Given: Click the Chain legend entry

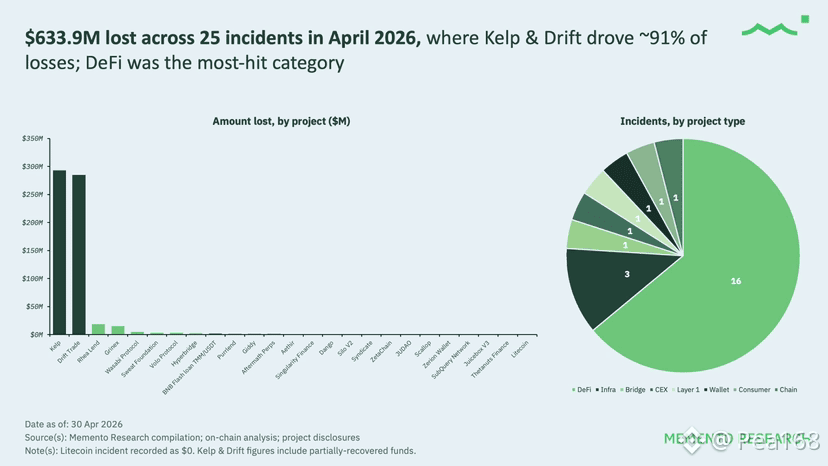Looking at the screenshot, I should pyautogui.click(x=786, y=390).
